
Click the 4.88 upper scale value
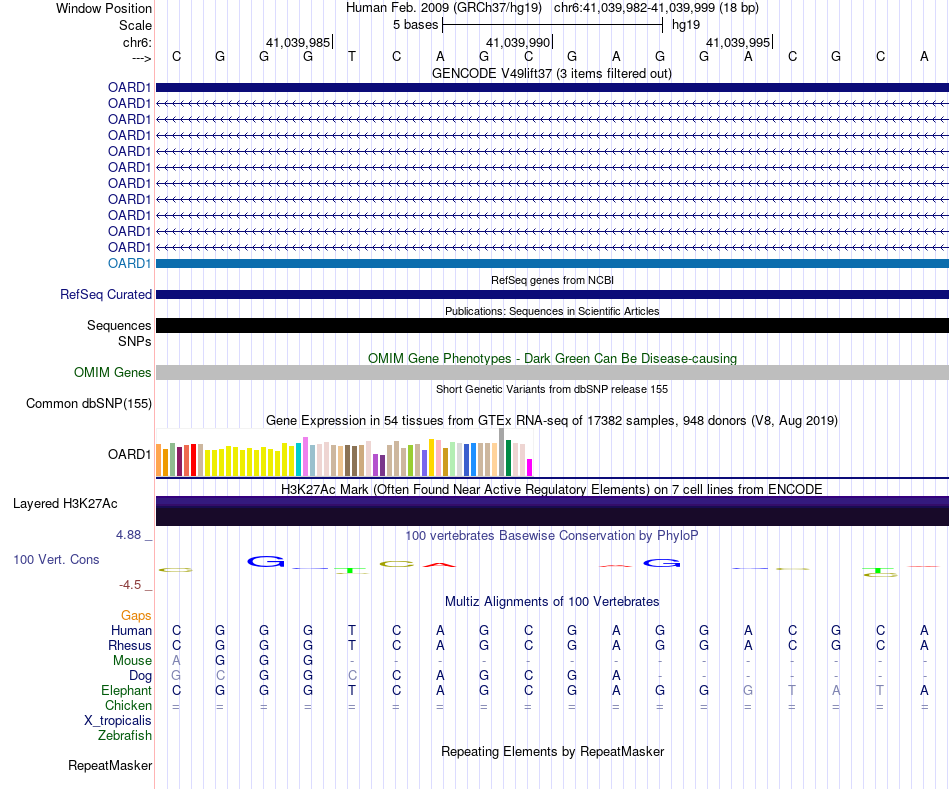pyautogui.click(x=128, y=535)
